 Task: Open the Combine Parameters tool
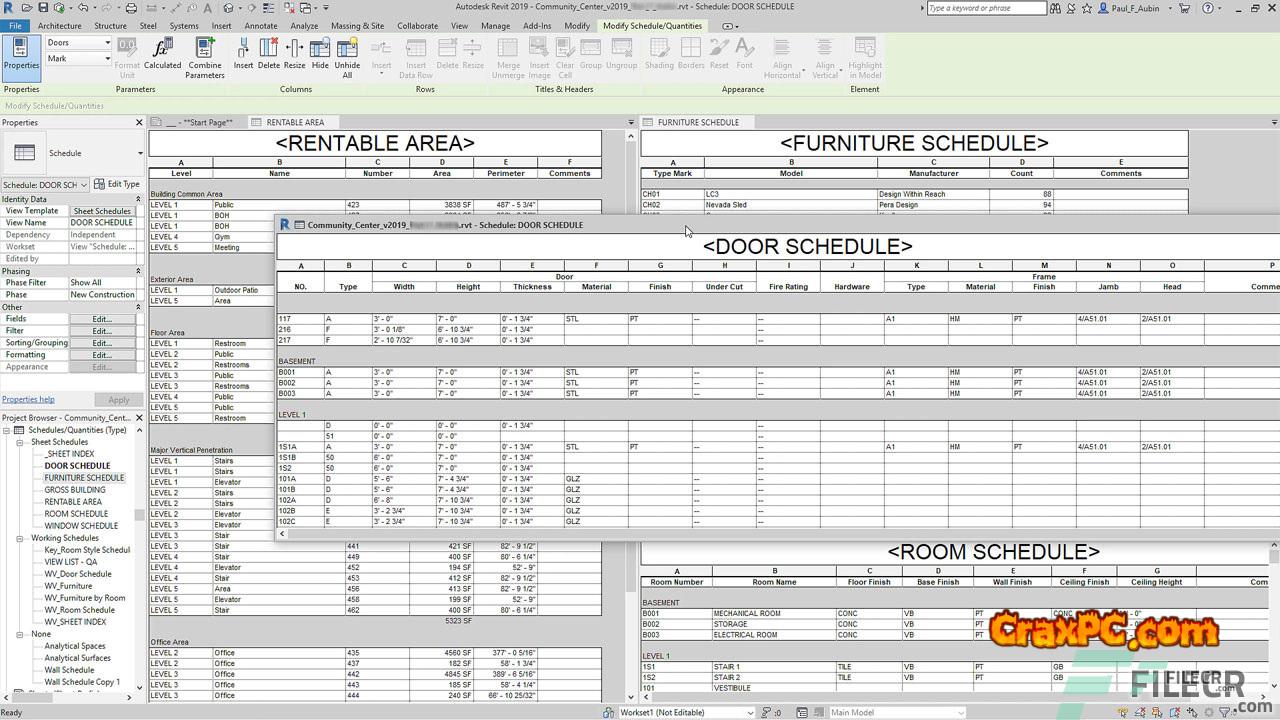(x=205, y=51)
